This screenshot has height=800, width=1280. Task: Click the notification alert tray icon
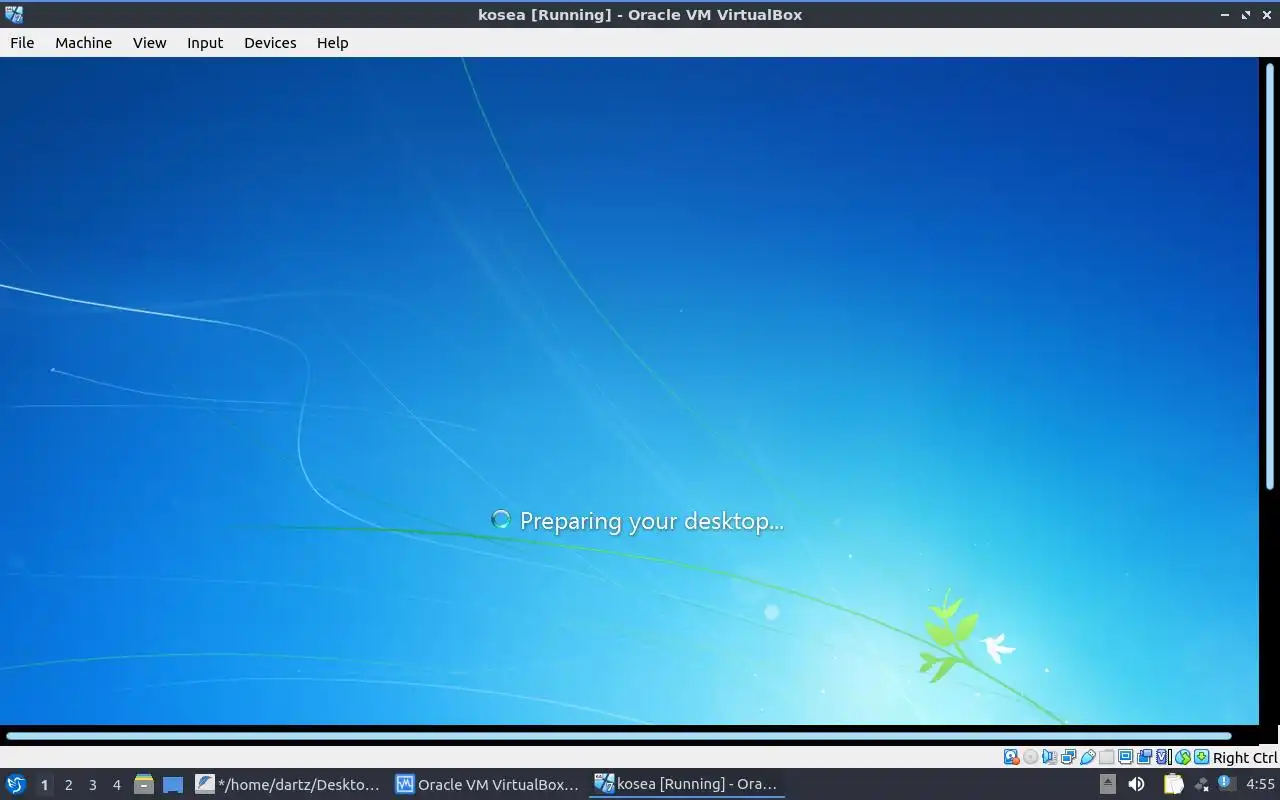pyautogui.click(x=1225, y=784)
